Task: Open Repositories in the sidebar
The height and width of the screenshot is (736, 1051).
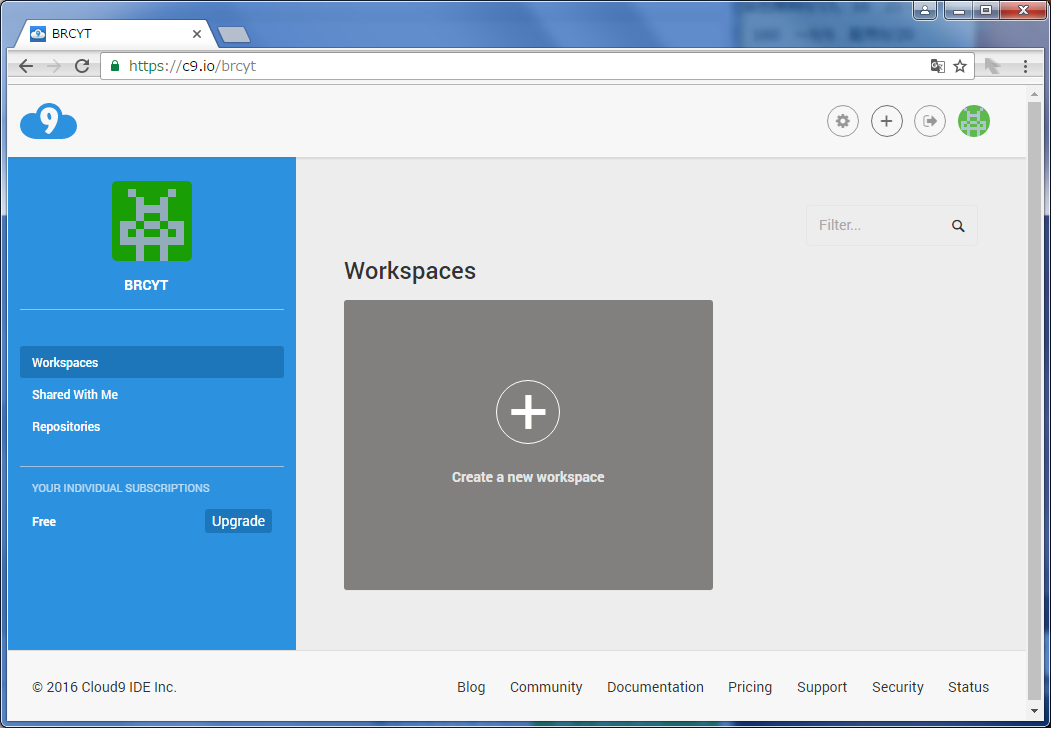Action: [66, 427]
